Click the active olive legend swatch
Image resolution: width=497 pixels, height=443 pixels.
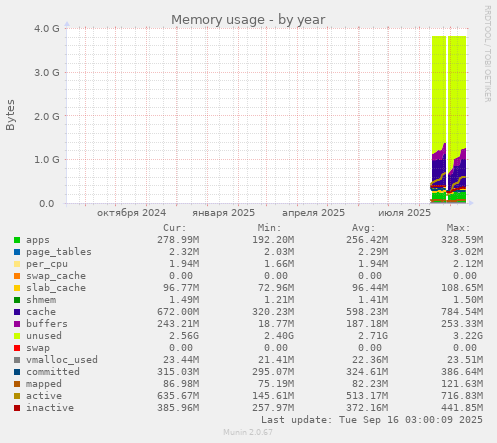17,396
